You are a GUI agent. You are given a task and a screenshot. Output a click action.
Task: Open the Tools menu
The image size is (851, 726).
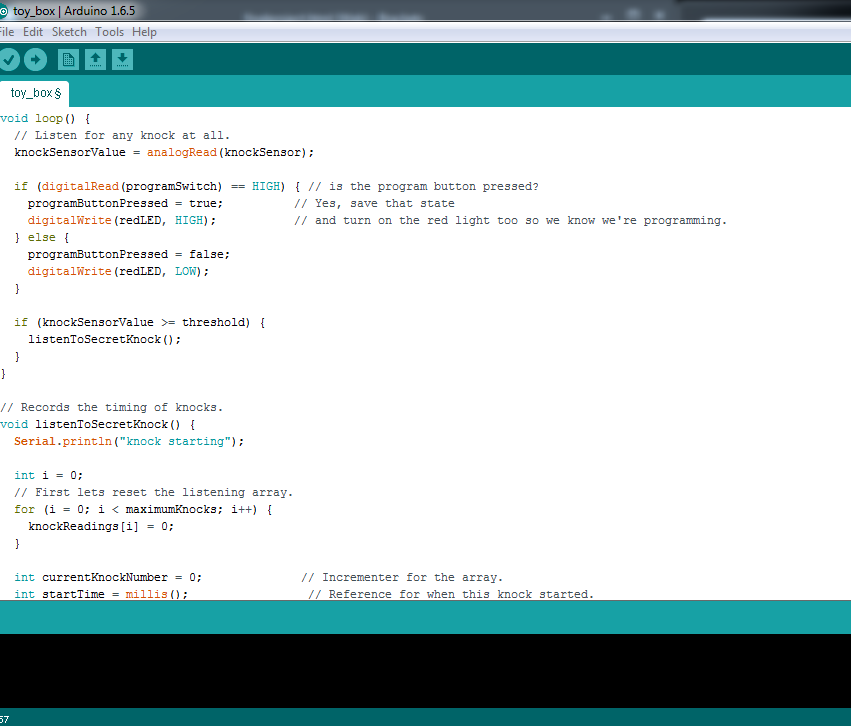pos(110,32)
